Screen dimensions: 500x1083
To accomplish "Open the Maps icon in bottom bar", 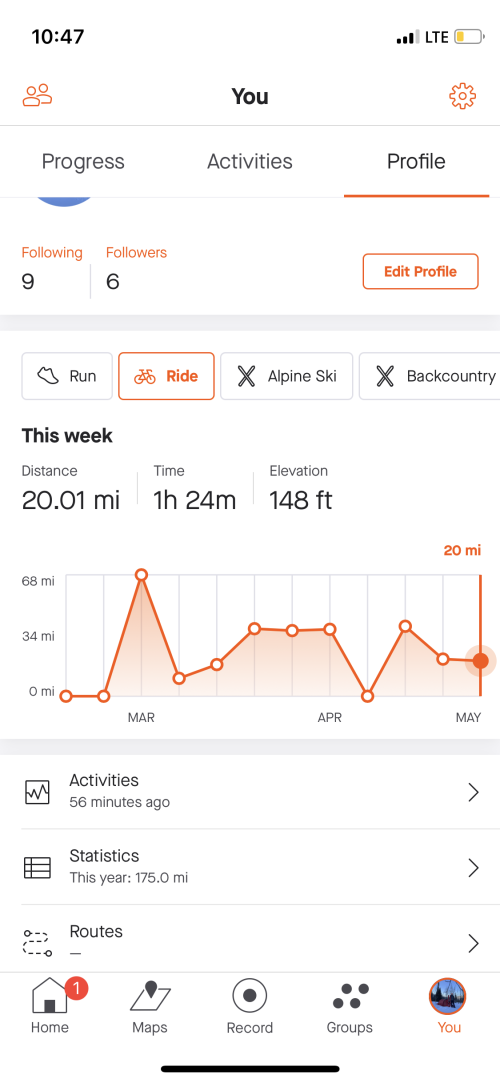I will (x=150, y=997).
